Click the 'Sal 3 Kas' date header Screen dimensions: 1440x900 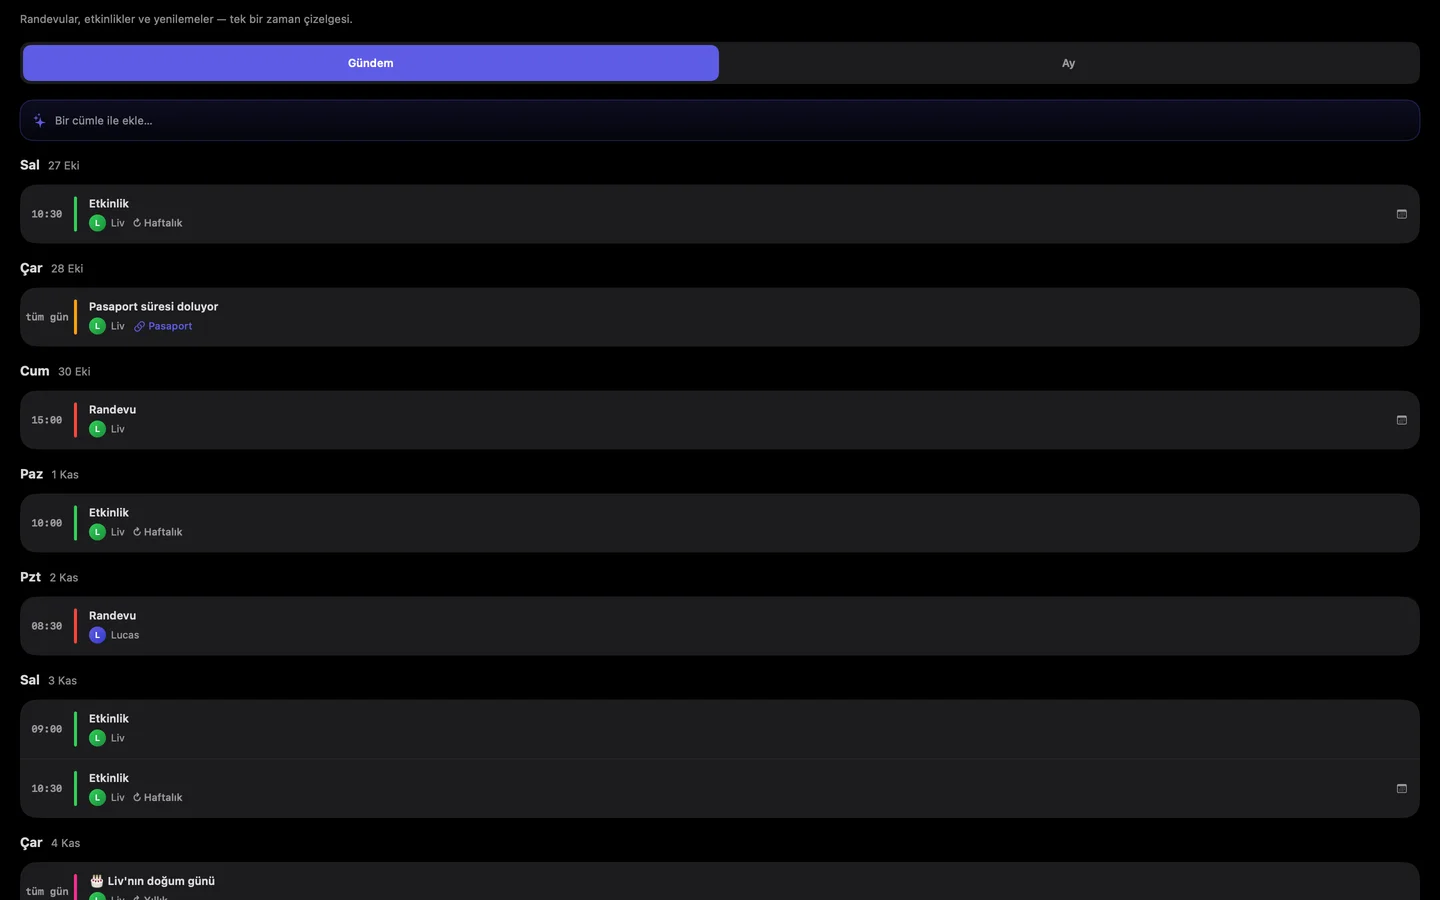point(48,680)
